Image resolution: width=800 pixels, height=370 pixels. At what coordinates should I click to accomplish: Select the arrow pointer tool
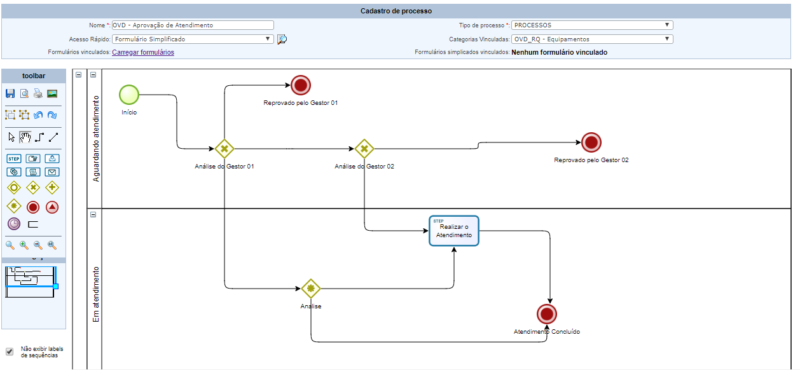click(12, 137)
